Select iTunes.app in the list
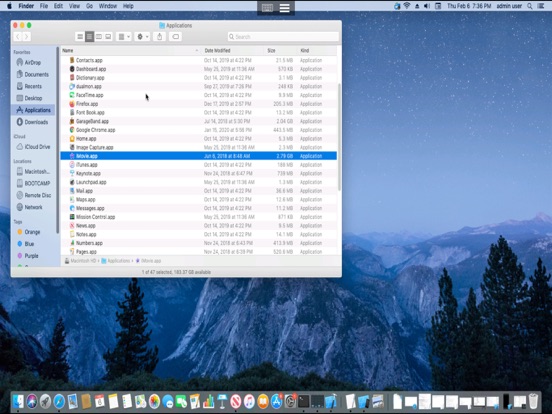 coord(199,165)
